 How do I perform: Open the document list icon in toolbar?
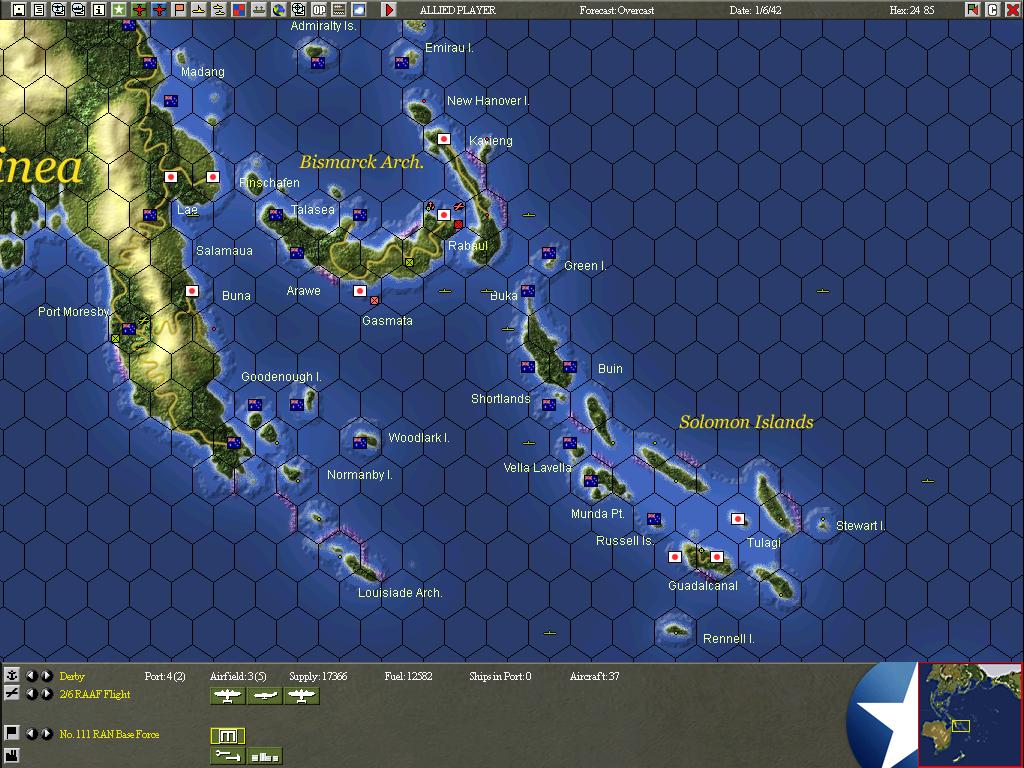[39, 10]
